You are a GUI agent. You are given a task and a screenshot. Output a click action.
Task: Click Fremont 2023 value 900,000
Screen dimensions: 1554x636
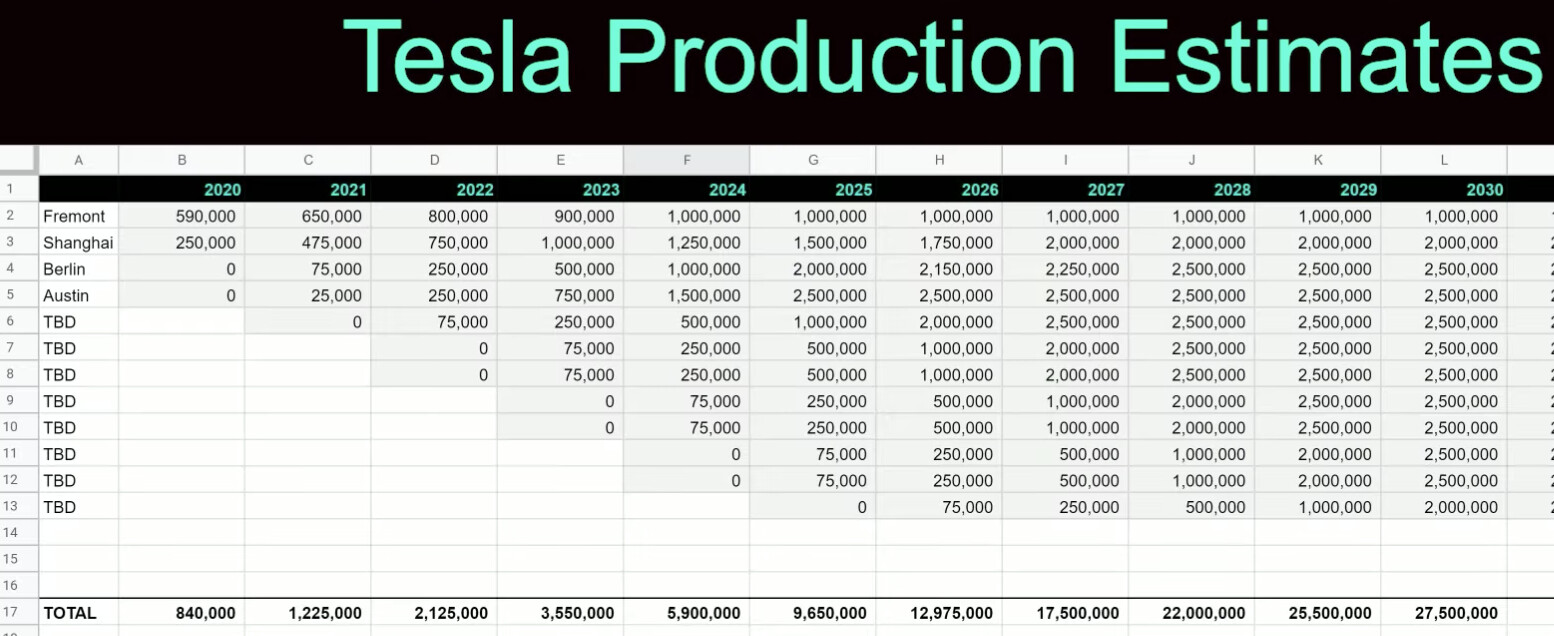click(560, 216)
